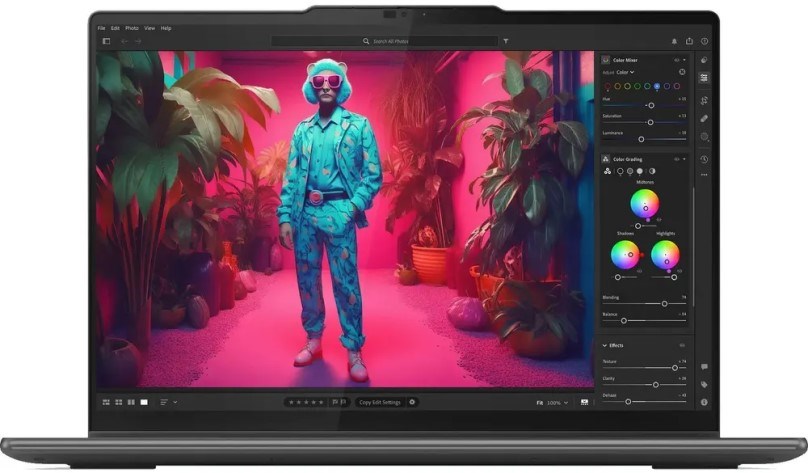
Task: Collapse the Effects section chevron
Action: pyautogui.click(x=604, y=345)
